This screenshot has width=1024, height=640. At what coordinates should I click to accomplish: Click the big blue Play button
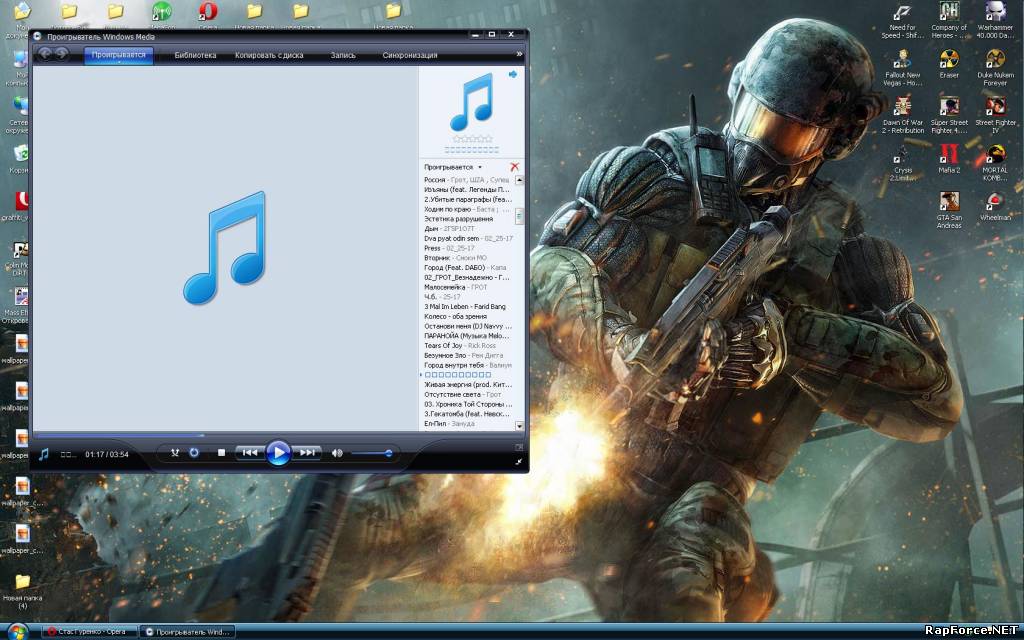tap(278, 453)
